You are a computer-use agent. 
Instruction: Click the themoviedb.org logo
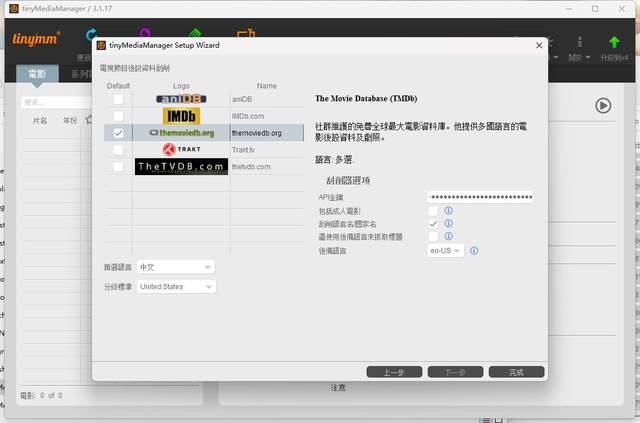181,133
